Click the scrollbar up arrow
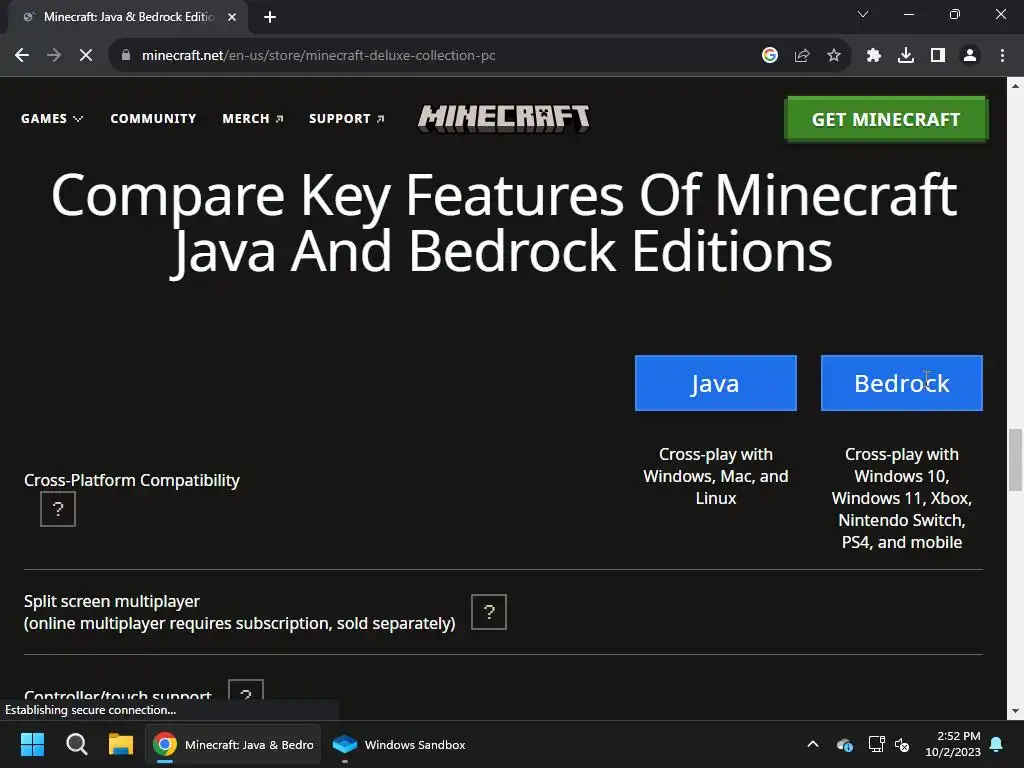1024x768 pixels. click(1016, 86)
